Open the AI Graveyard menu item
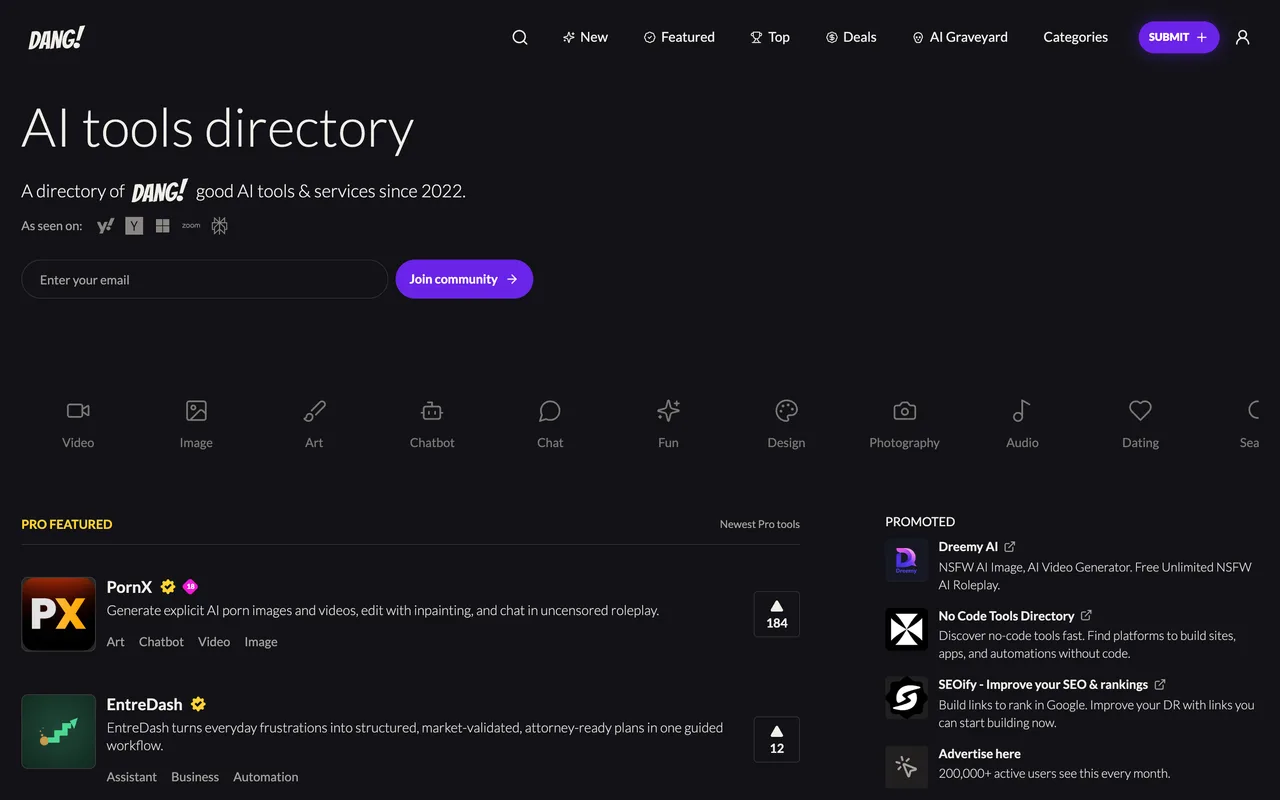 click(x=960, y=37)
